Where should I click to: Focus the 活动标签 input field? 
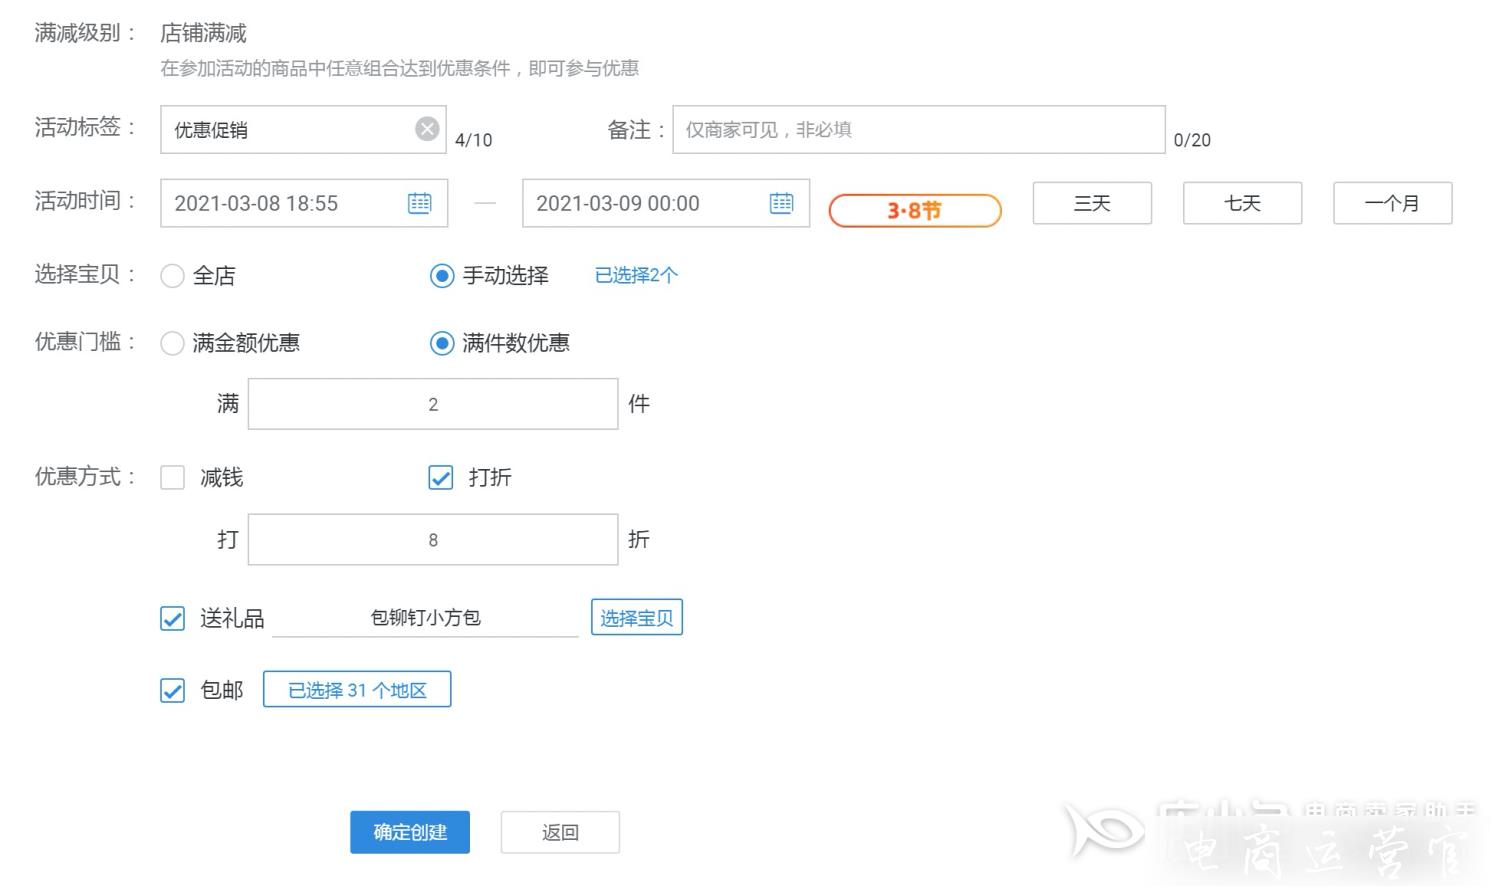tap(303, 130)
